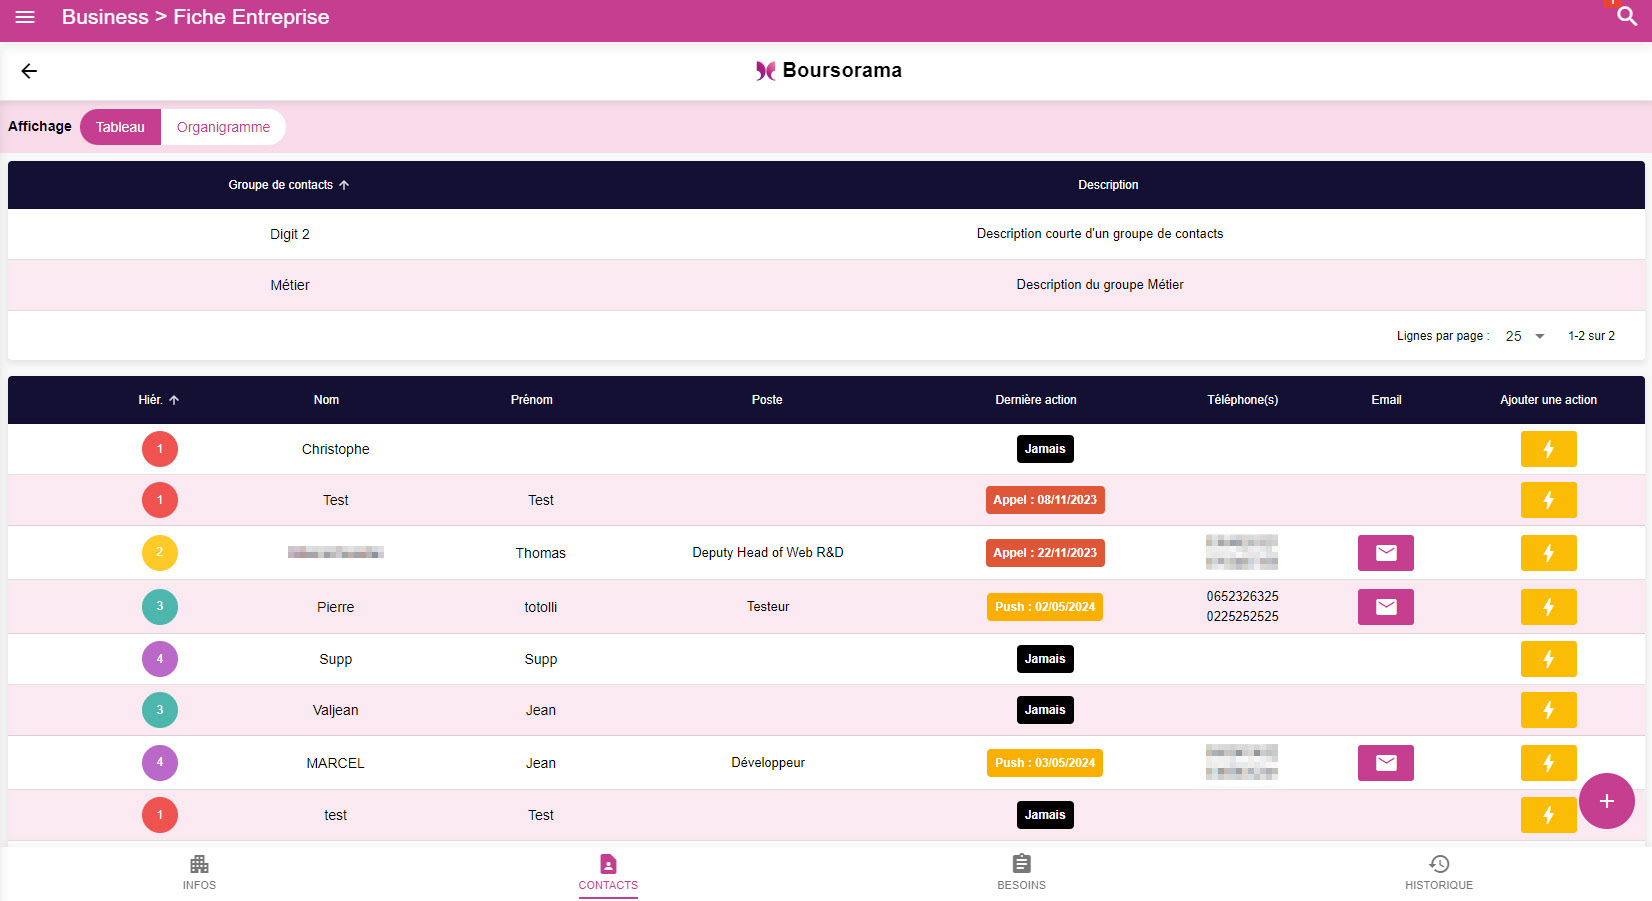Open the hamburger navigation menu
This screenshot has height=901, width=1652.
click(x=25, y=17)
